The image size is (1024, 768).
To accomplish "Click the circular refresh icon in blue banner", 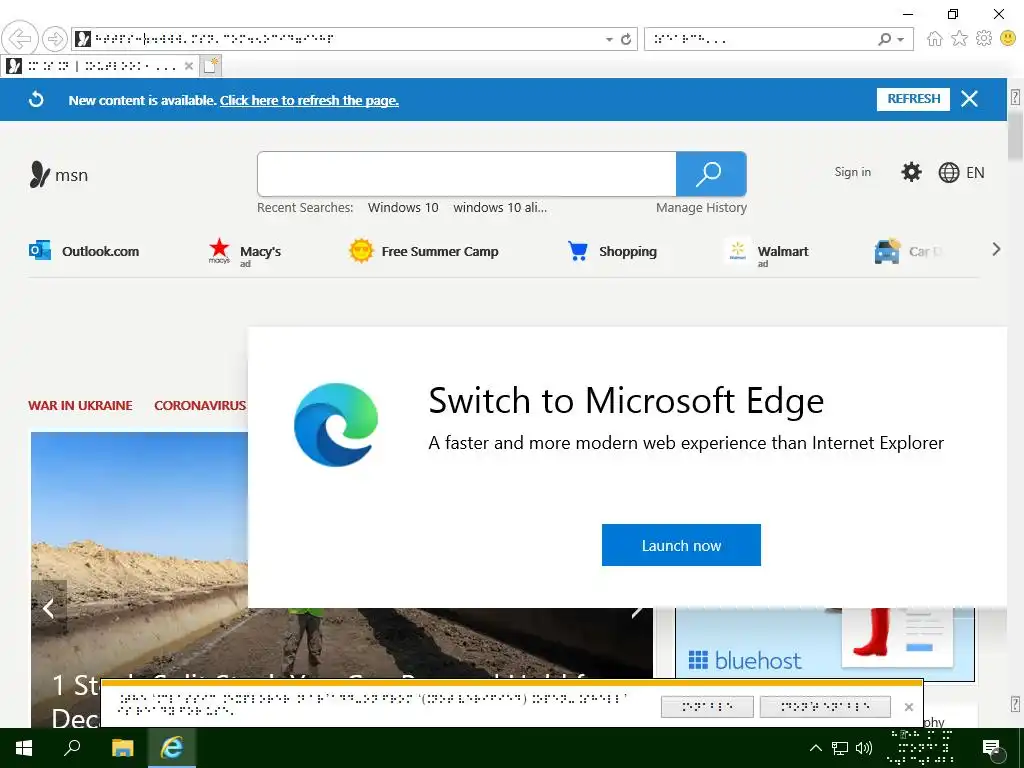I will coord(37,99).
